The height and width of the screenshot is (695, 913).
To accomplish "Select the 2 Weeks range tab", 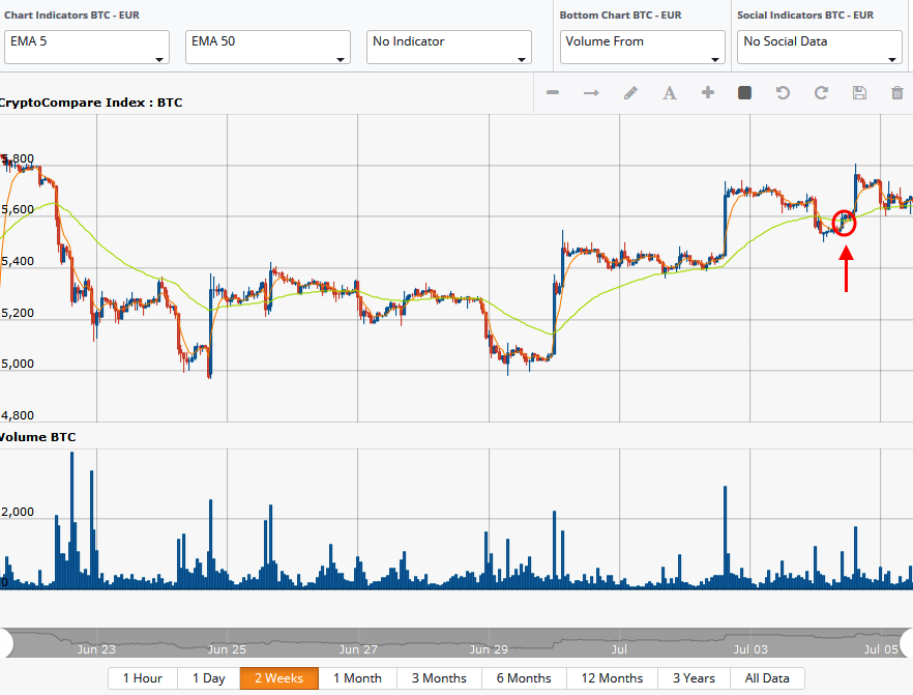I will pyautogui.click(x=279, y=678).
